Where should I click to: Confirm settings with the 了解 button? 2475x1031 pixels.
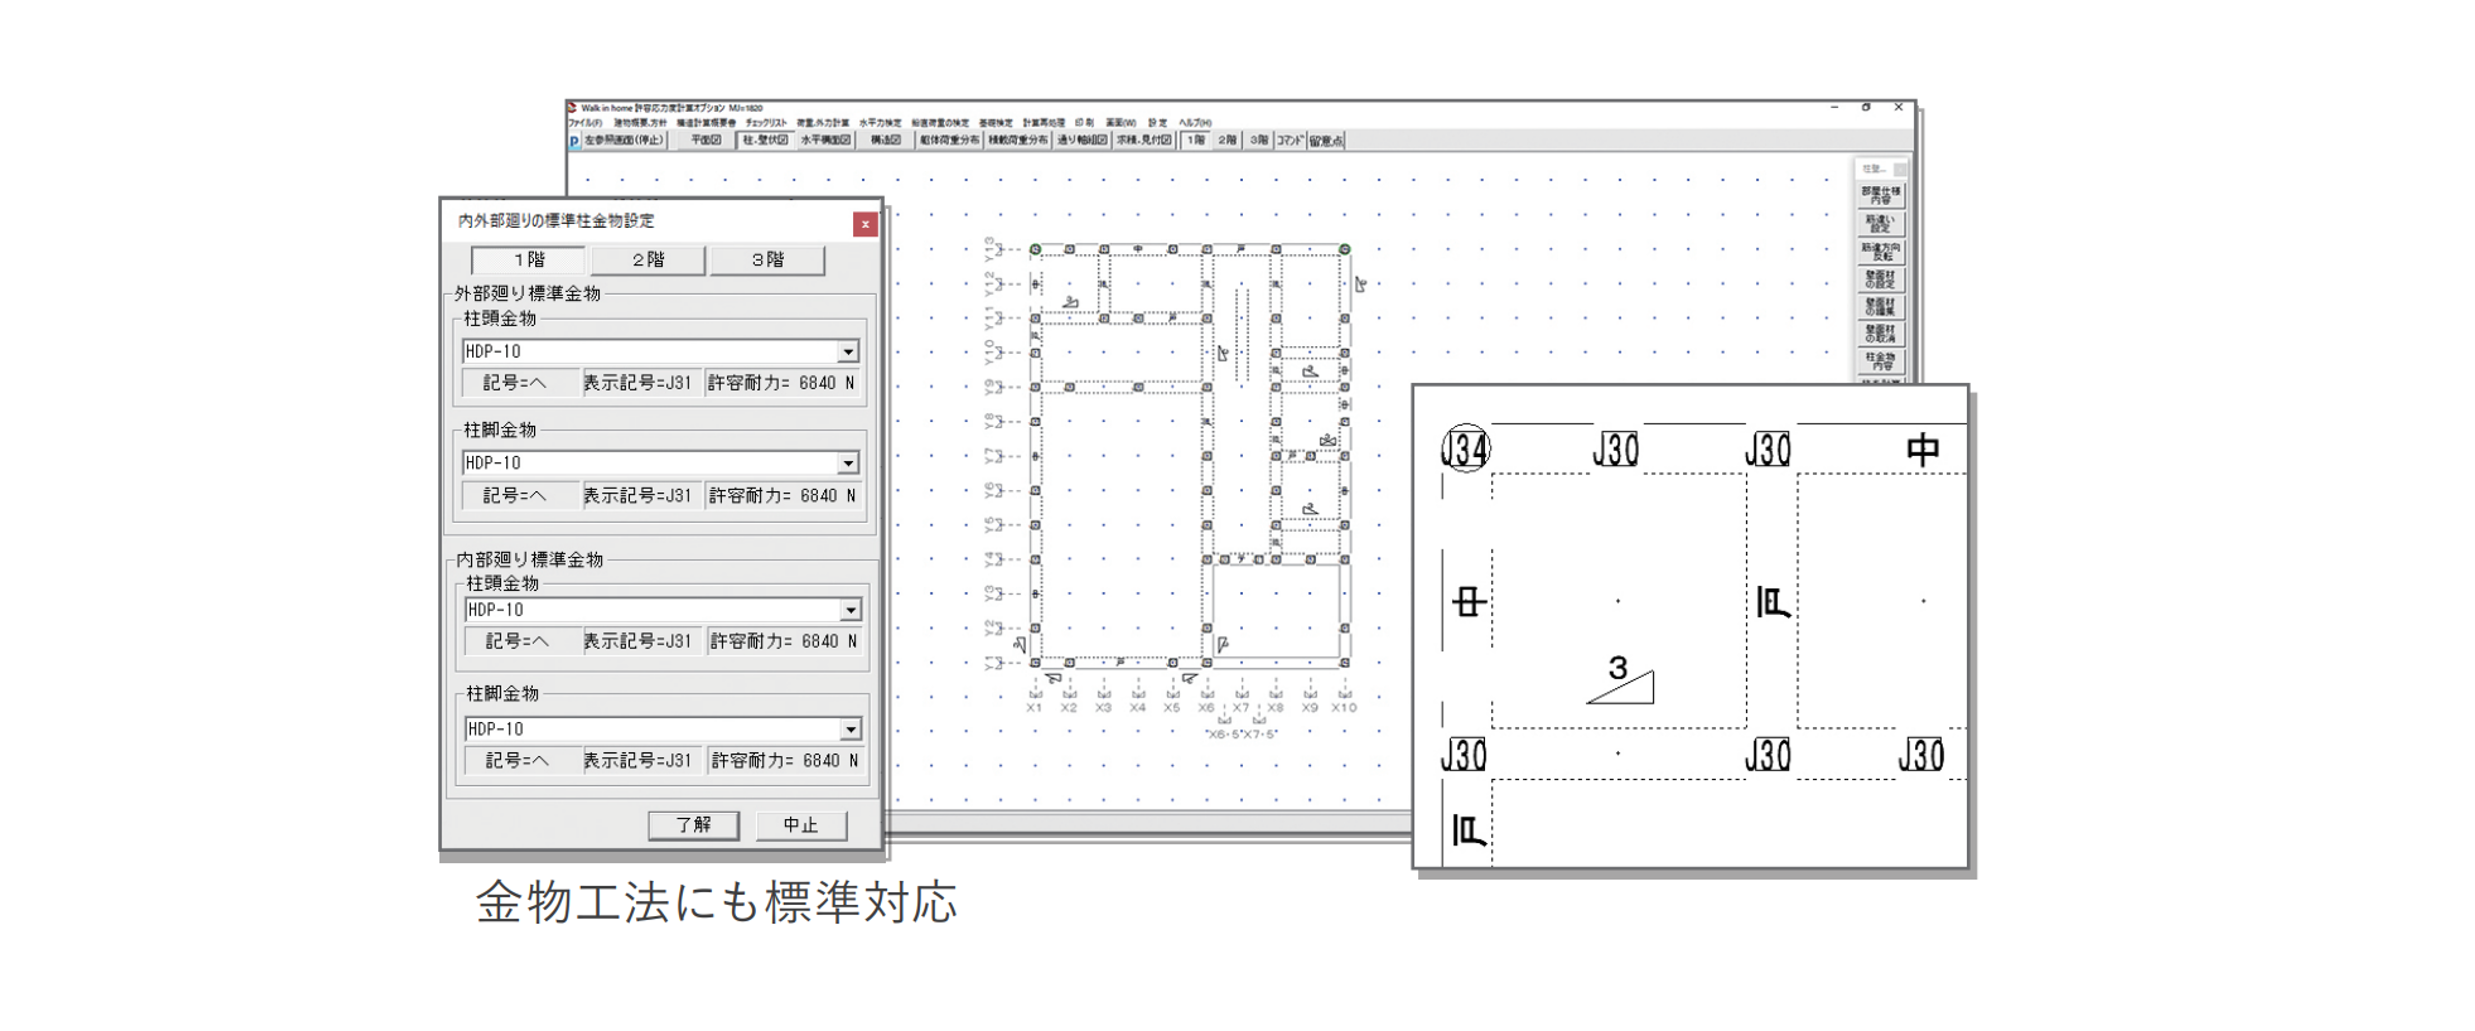695,825
